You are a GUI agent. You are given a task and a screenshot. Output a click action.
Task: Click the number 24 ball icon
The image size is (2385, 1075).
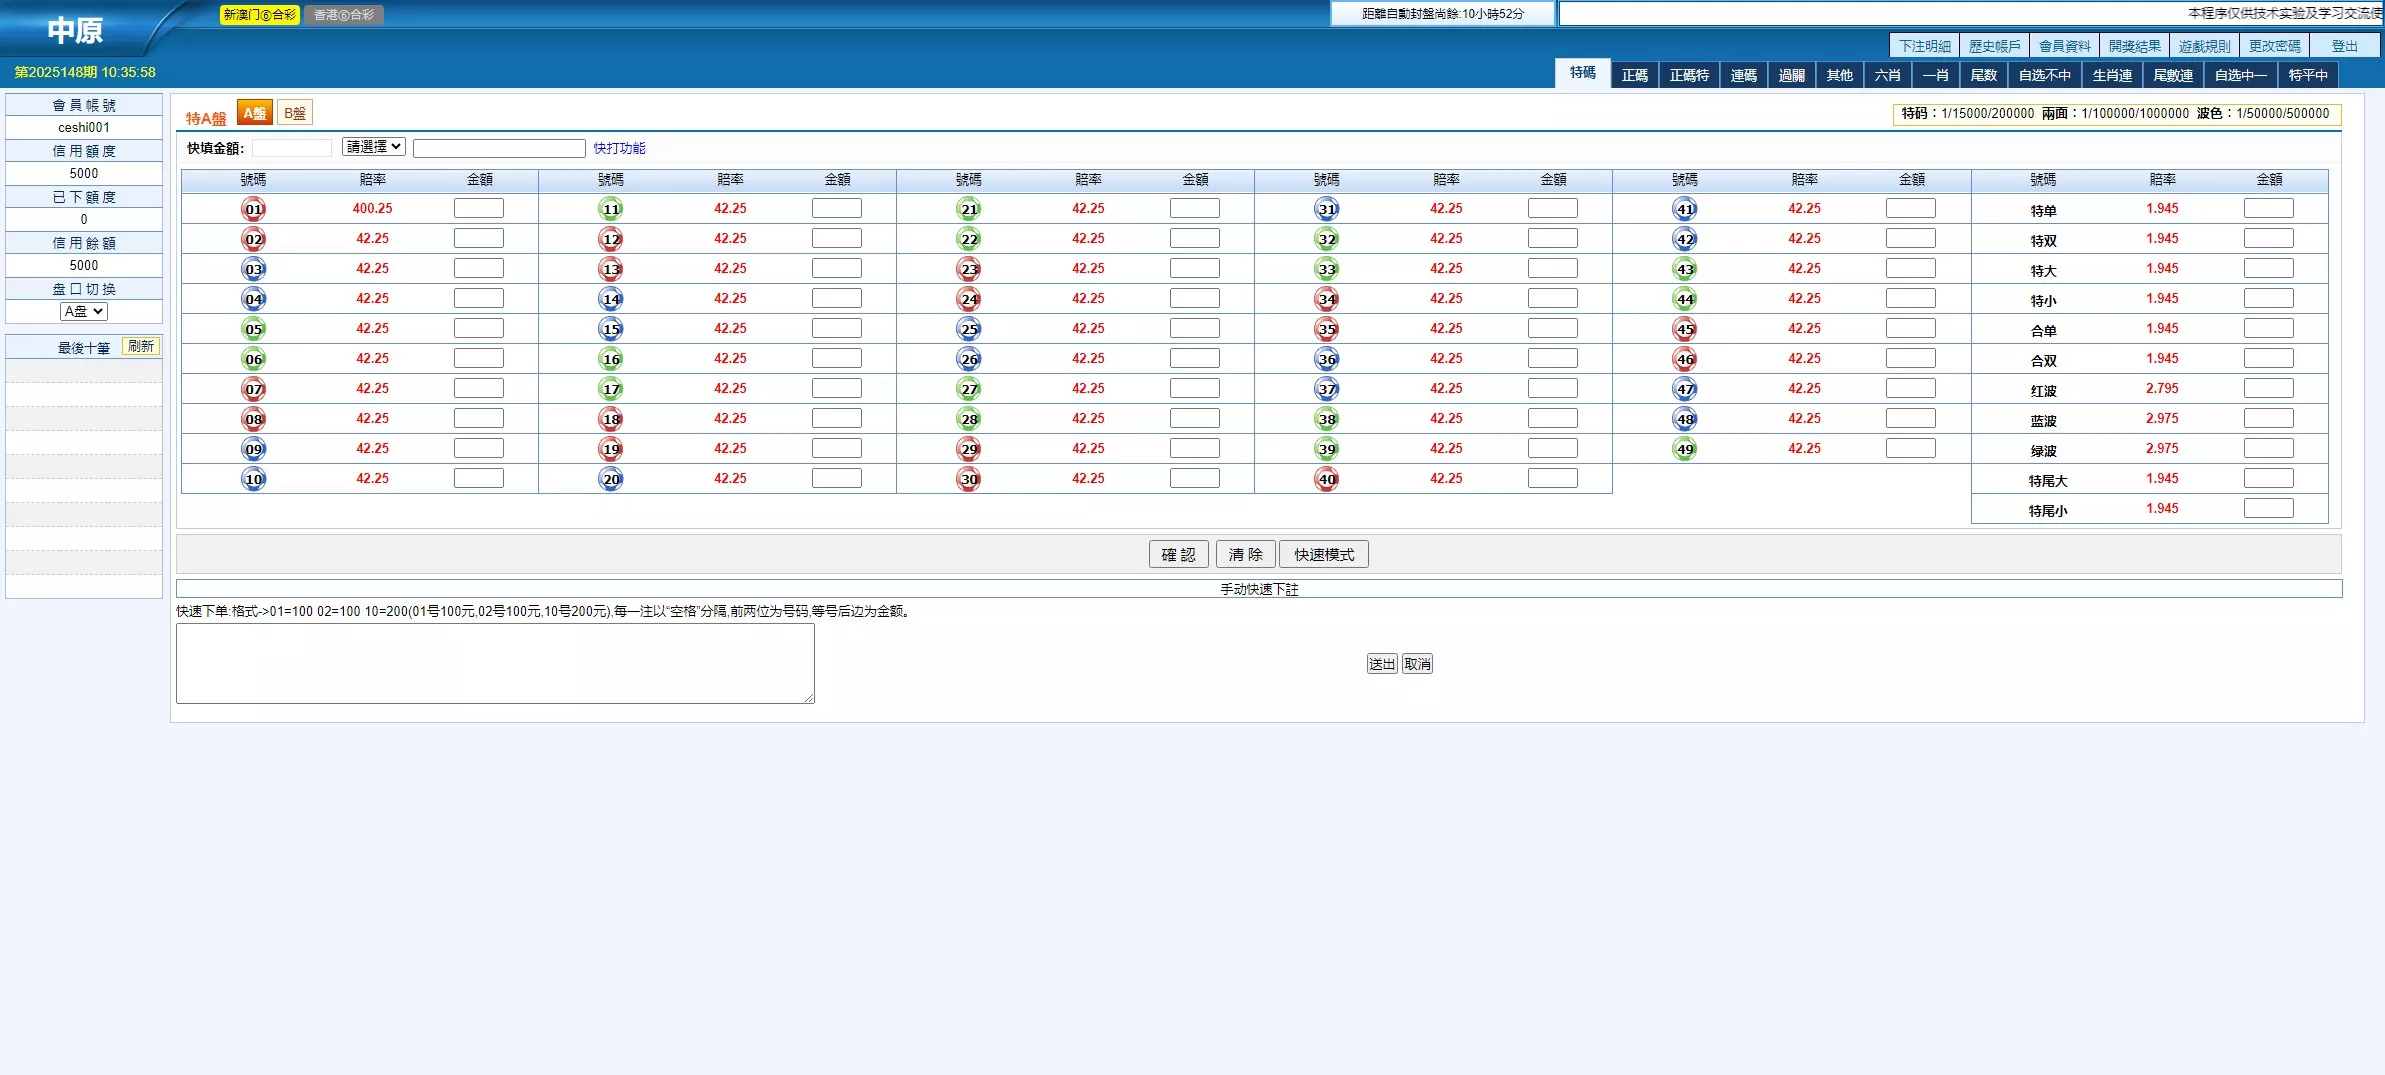(x=969, y=299)
